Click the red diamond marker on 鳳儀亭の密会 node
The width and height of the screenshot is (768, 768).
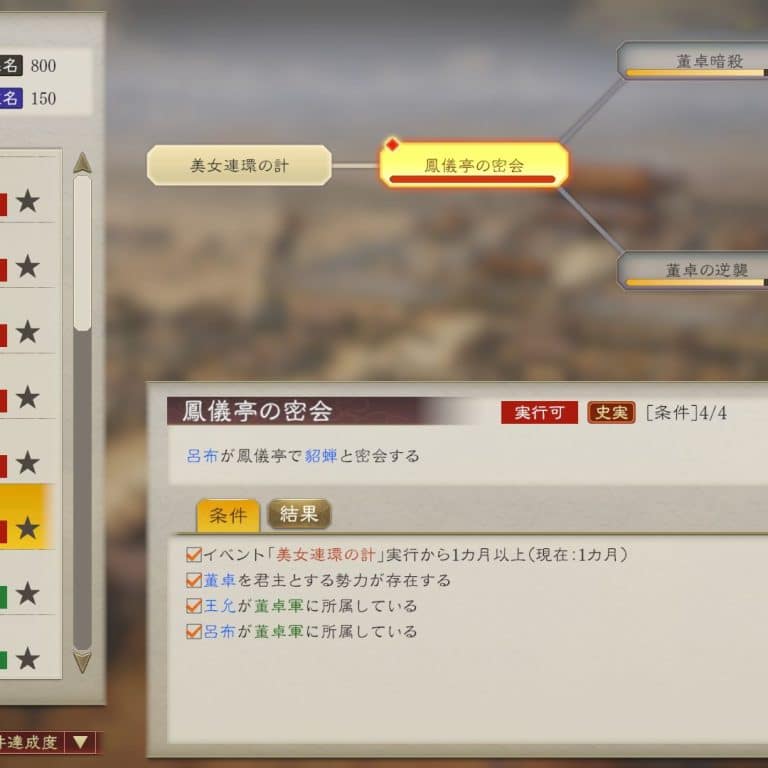(392, 144)
